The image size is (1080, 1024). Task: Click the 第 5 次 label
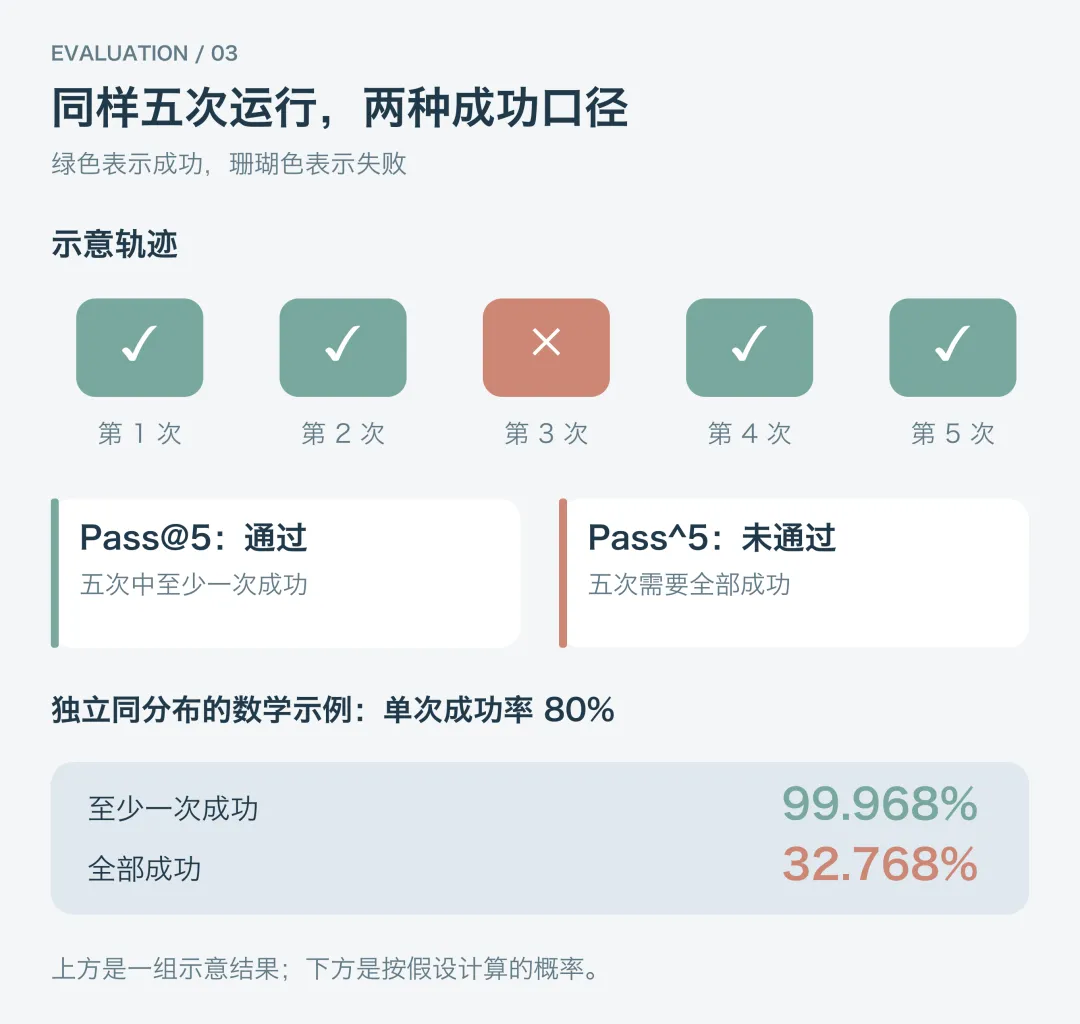point(953,434)
